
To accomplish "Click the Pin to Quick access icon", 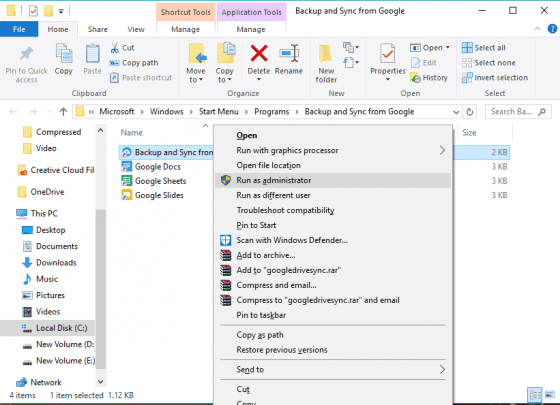I will point(26,54).
